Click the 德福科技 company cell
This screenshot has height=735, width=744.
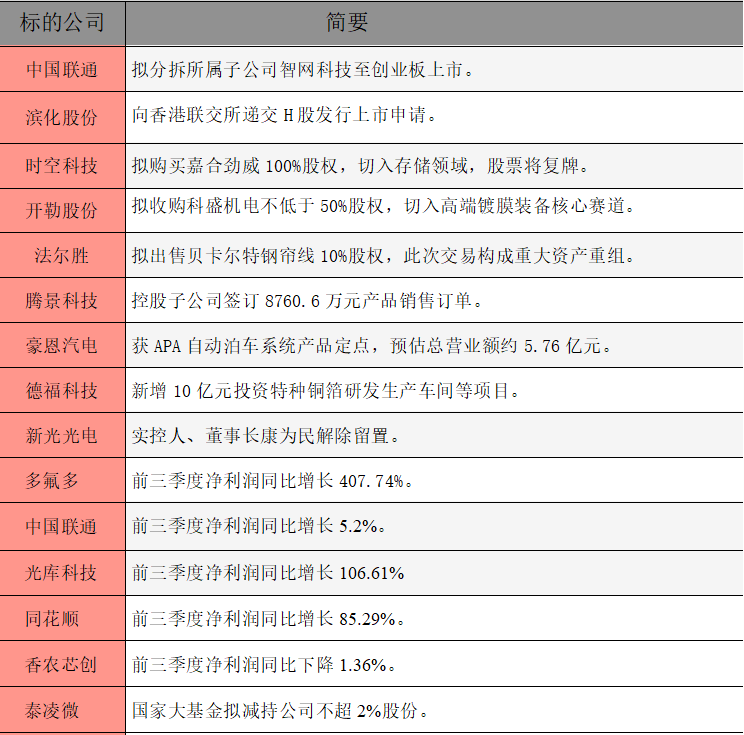pos(62,391)
